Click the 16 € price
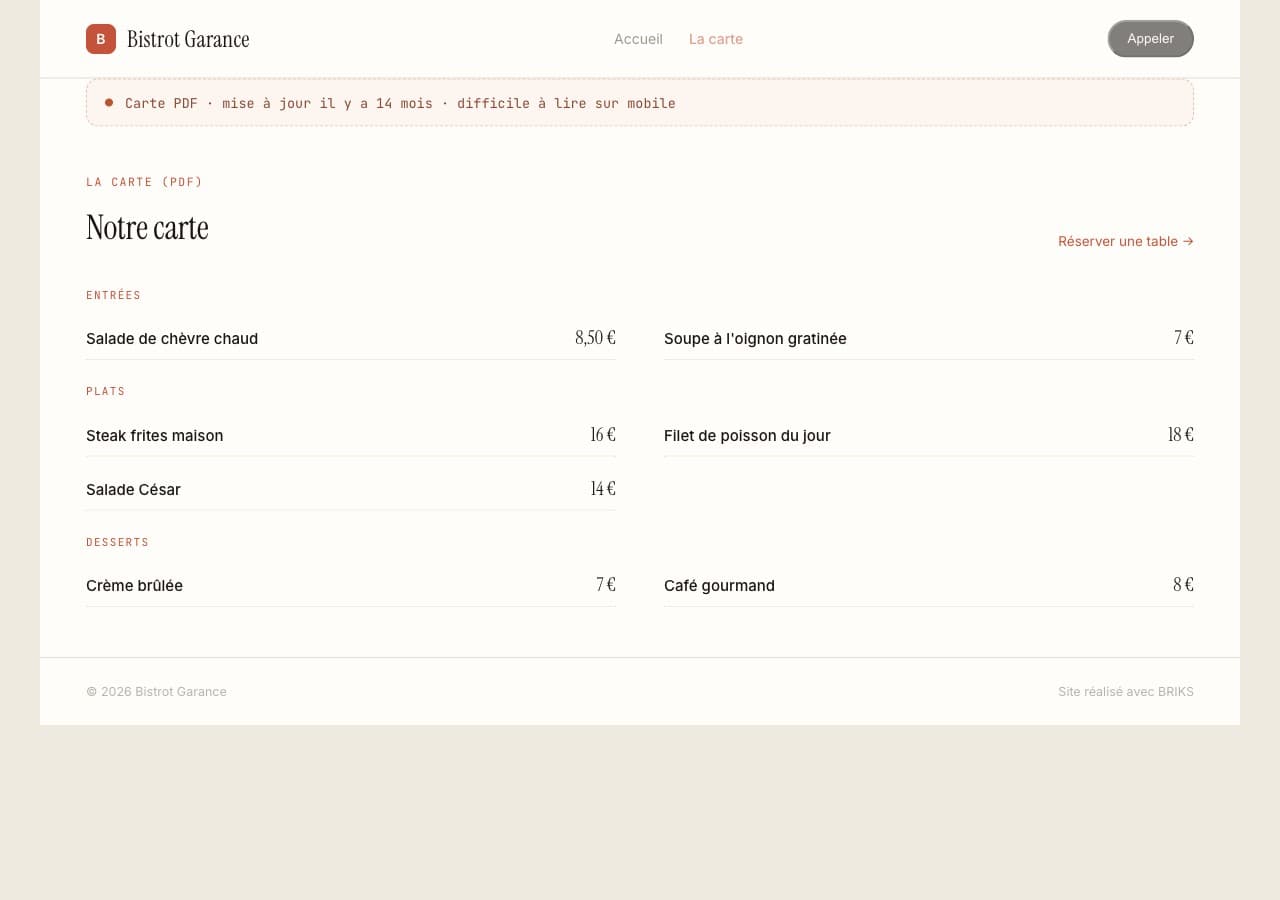Viewport: 1280px width, 900px height. click(603, 435)
